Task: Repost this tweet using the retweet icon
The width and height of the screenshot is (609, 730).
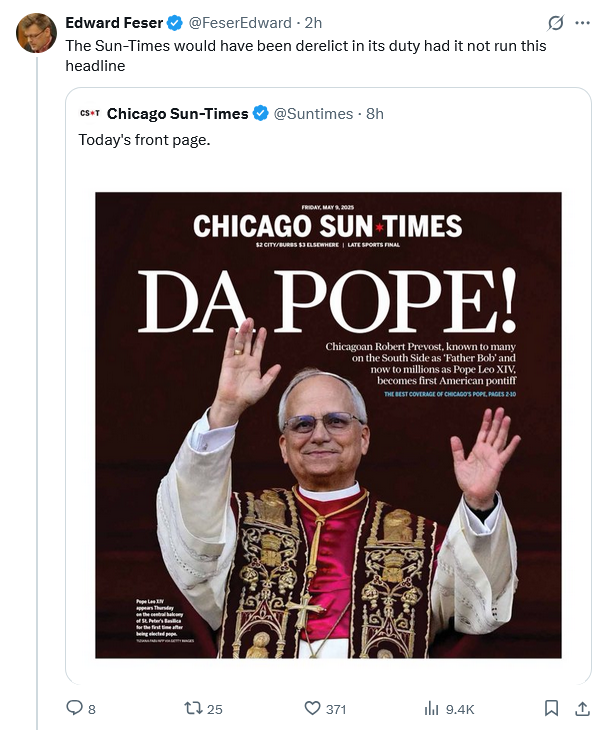Action: click(x=194, y=708)
